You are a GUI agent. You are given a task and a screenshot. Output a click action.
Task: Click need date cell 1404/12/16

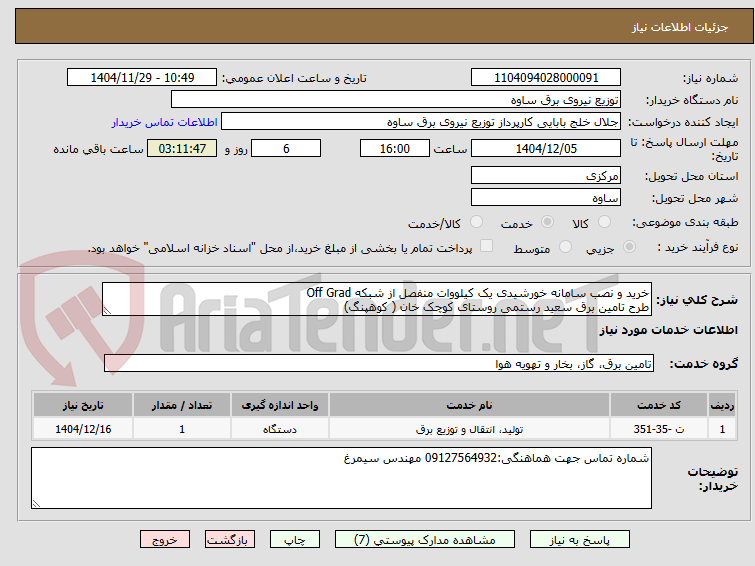click(x=83, y=429)
